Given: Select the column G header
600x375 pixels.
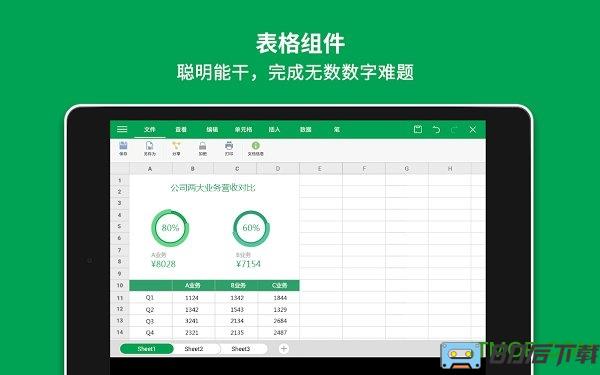Looking at the screenshot, I should point(407,168).
